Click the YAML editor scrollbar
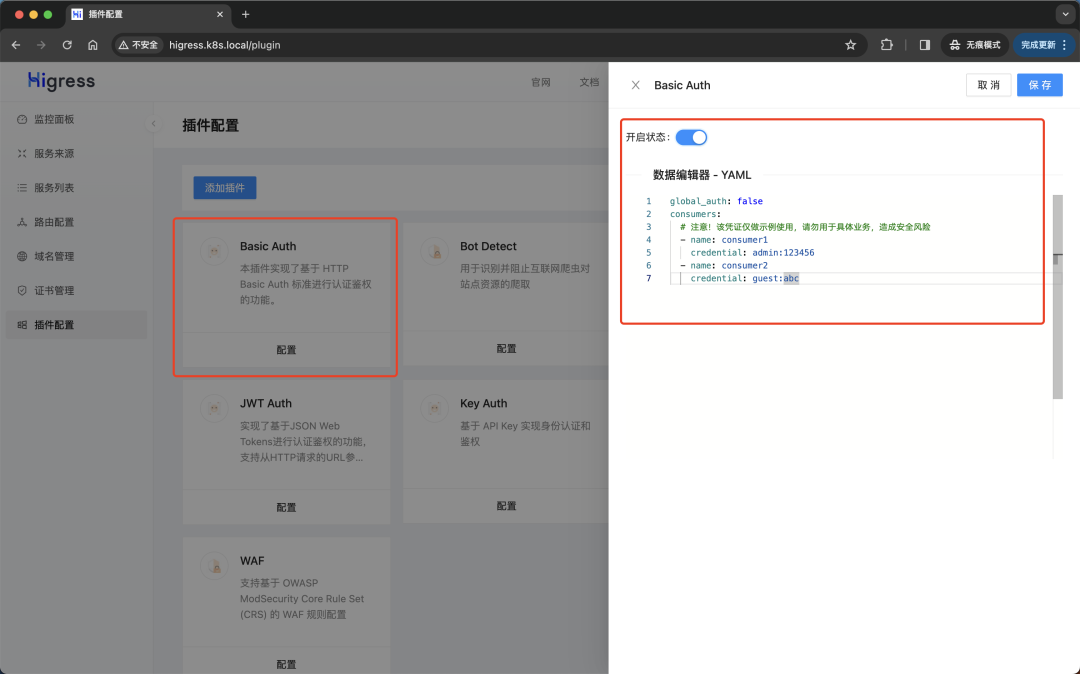This screenshot has width=1080, height=674. pos(1057,297)
